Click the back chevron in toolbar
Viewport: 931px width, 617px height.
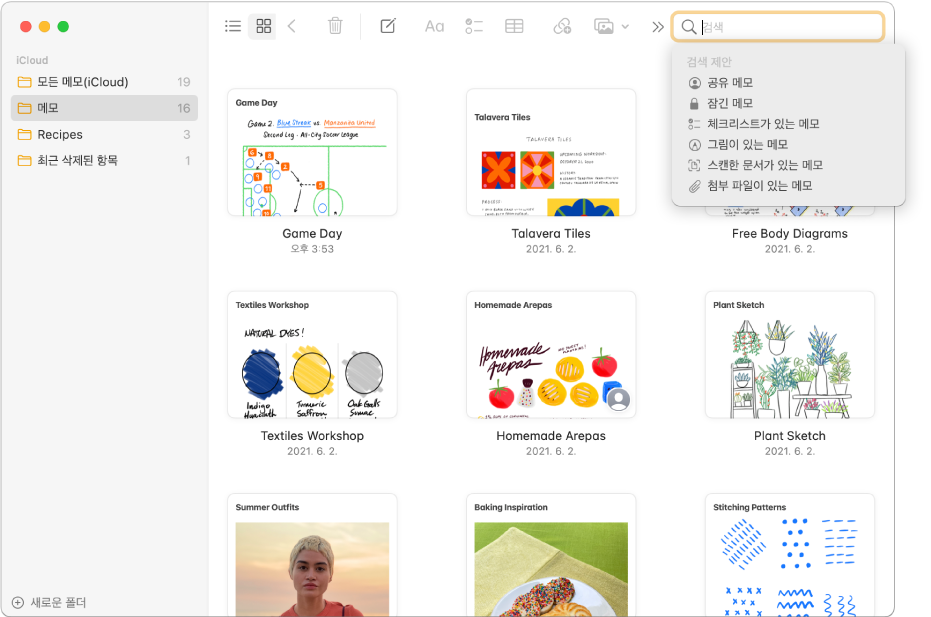click(292, 26)
